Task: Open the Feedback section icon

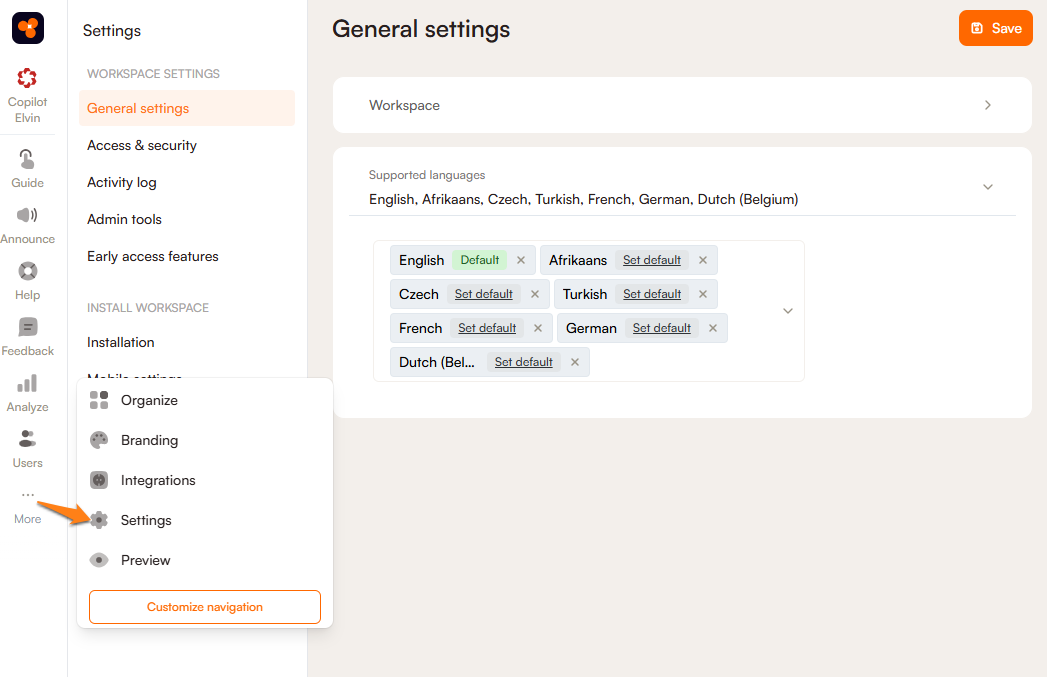Action: [27, 327]
